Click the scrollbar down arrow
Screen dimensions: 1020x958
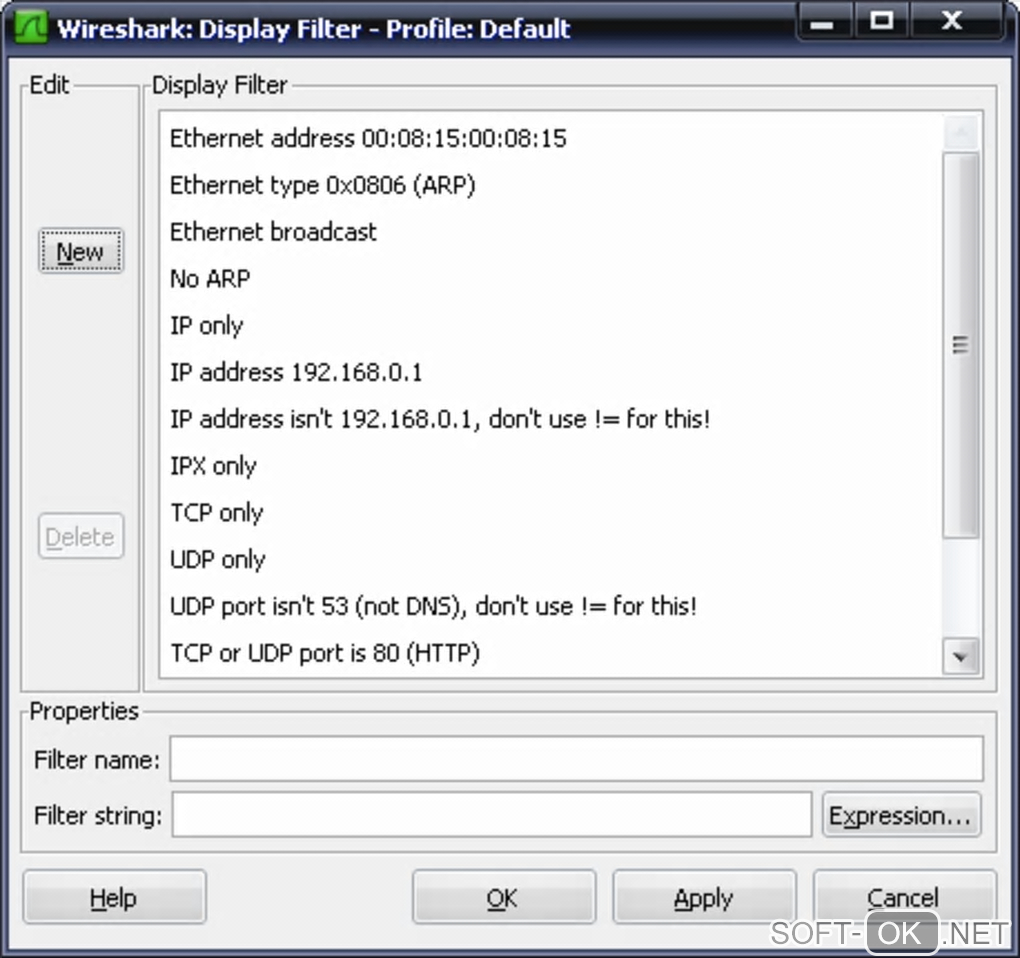(x=961, y=656)
